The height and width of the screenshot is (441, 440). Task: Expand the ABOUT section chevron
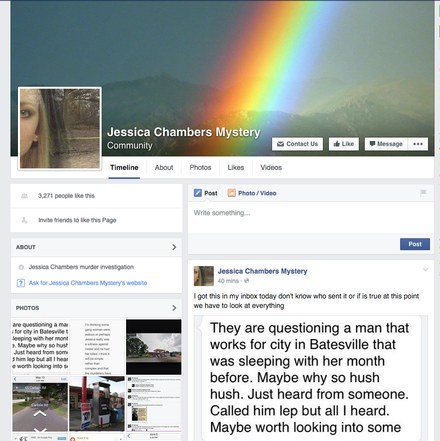click(x=174, y=247)
